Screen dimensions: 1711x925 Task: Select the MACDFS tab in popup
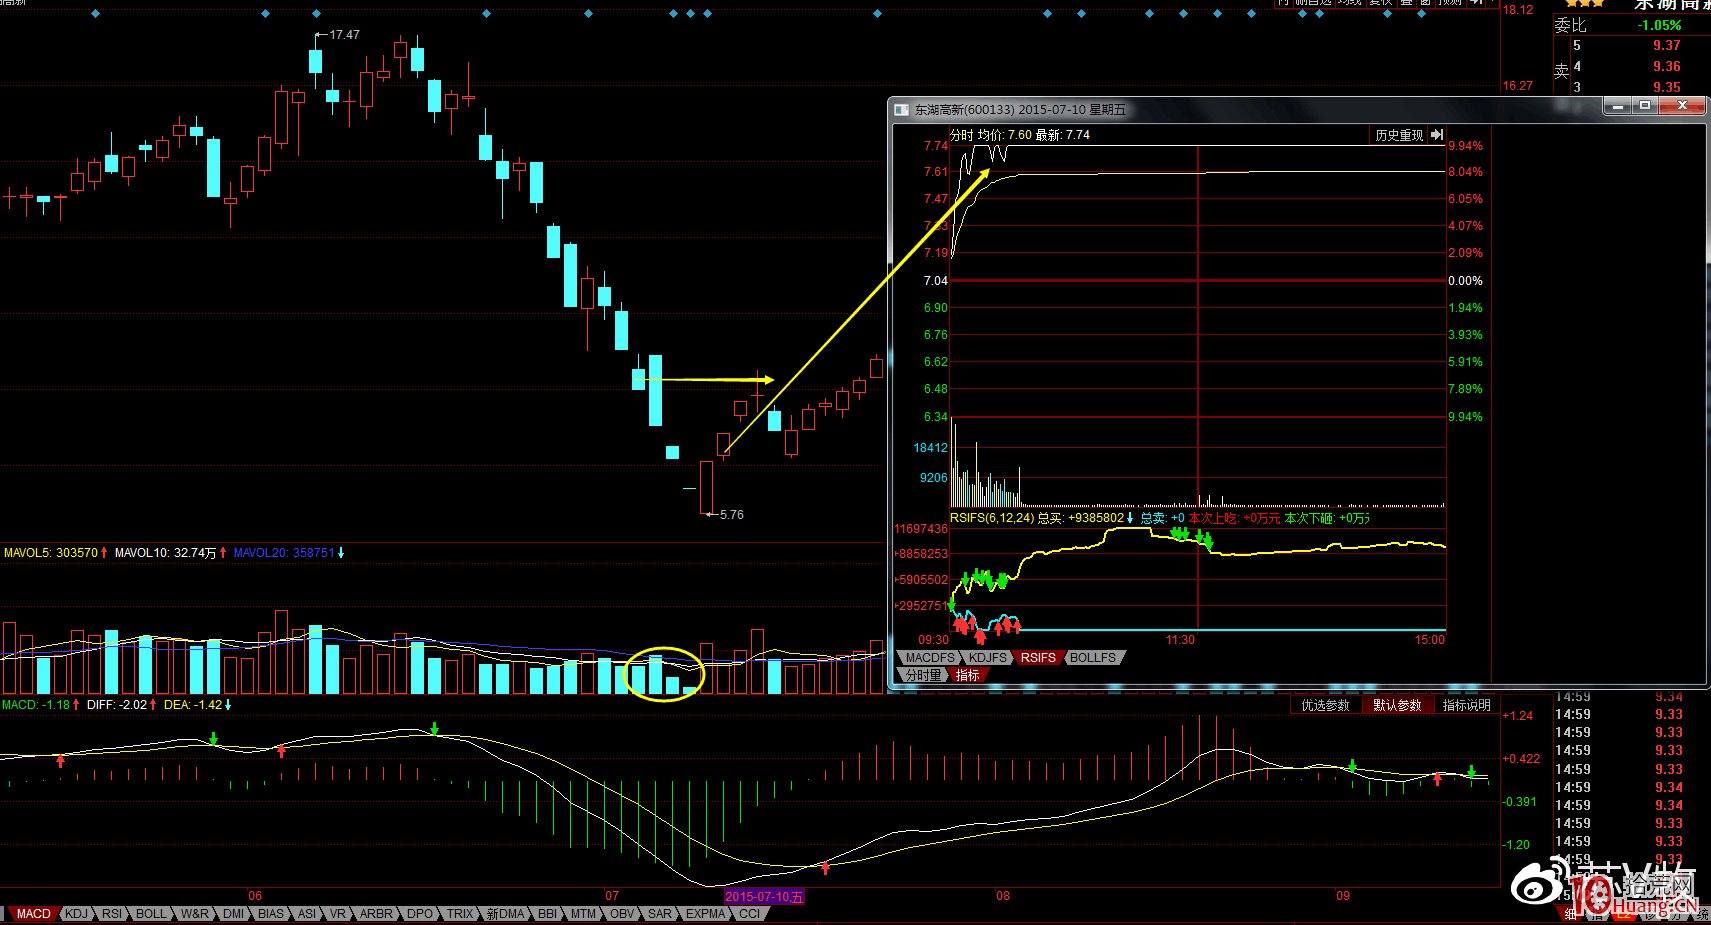[x=930, y=658]
